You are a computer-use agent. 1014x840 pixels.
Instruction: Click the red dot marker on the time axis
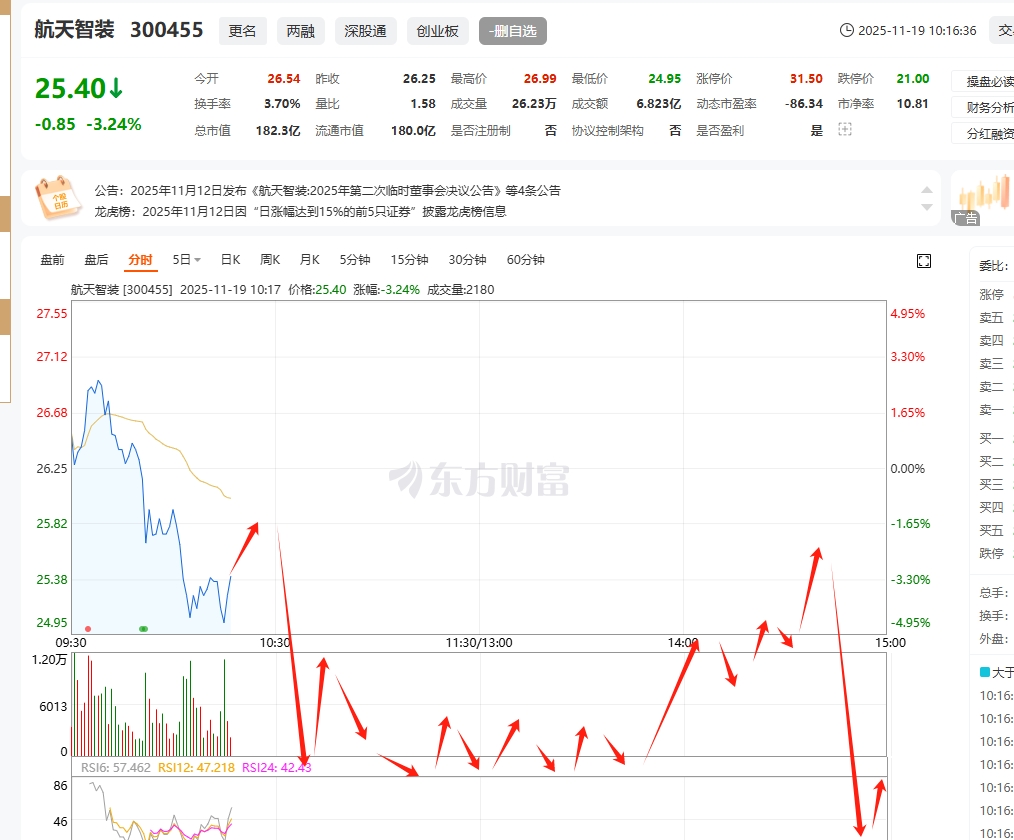88,629
